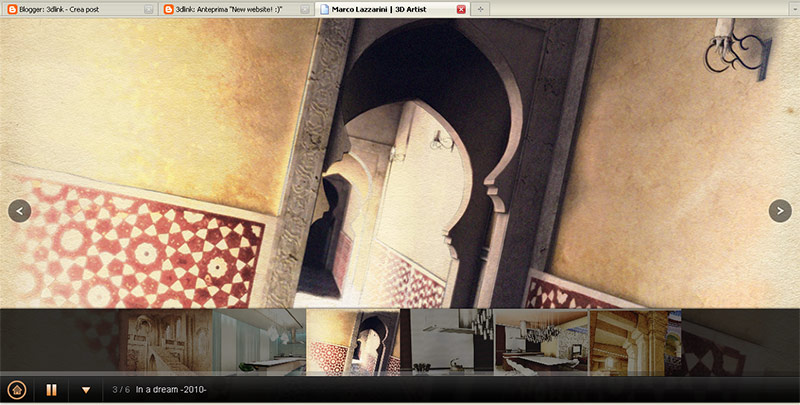Open a new browser tab
The height and width of the screenshot is (405, 800).
[x=481, y=9]
